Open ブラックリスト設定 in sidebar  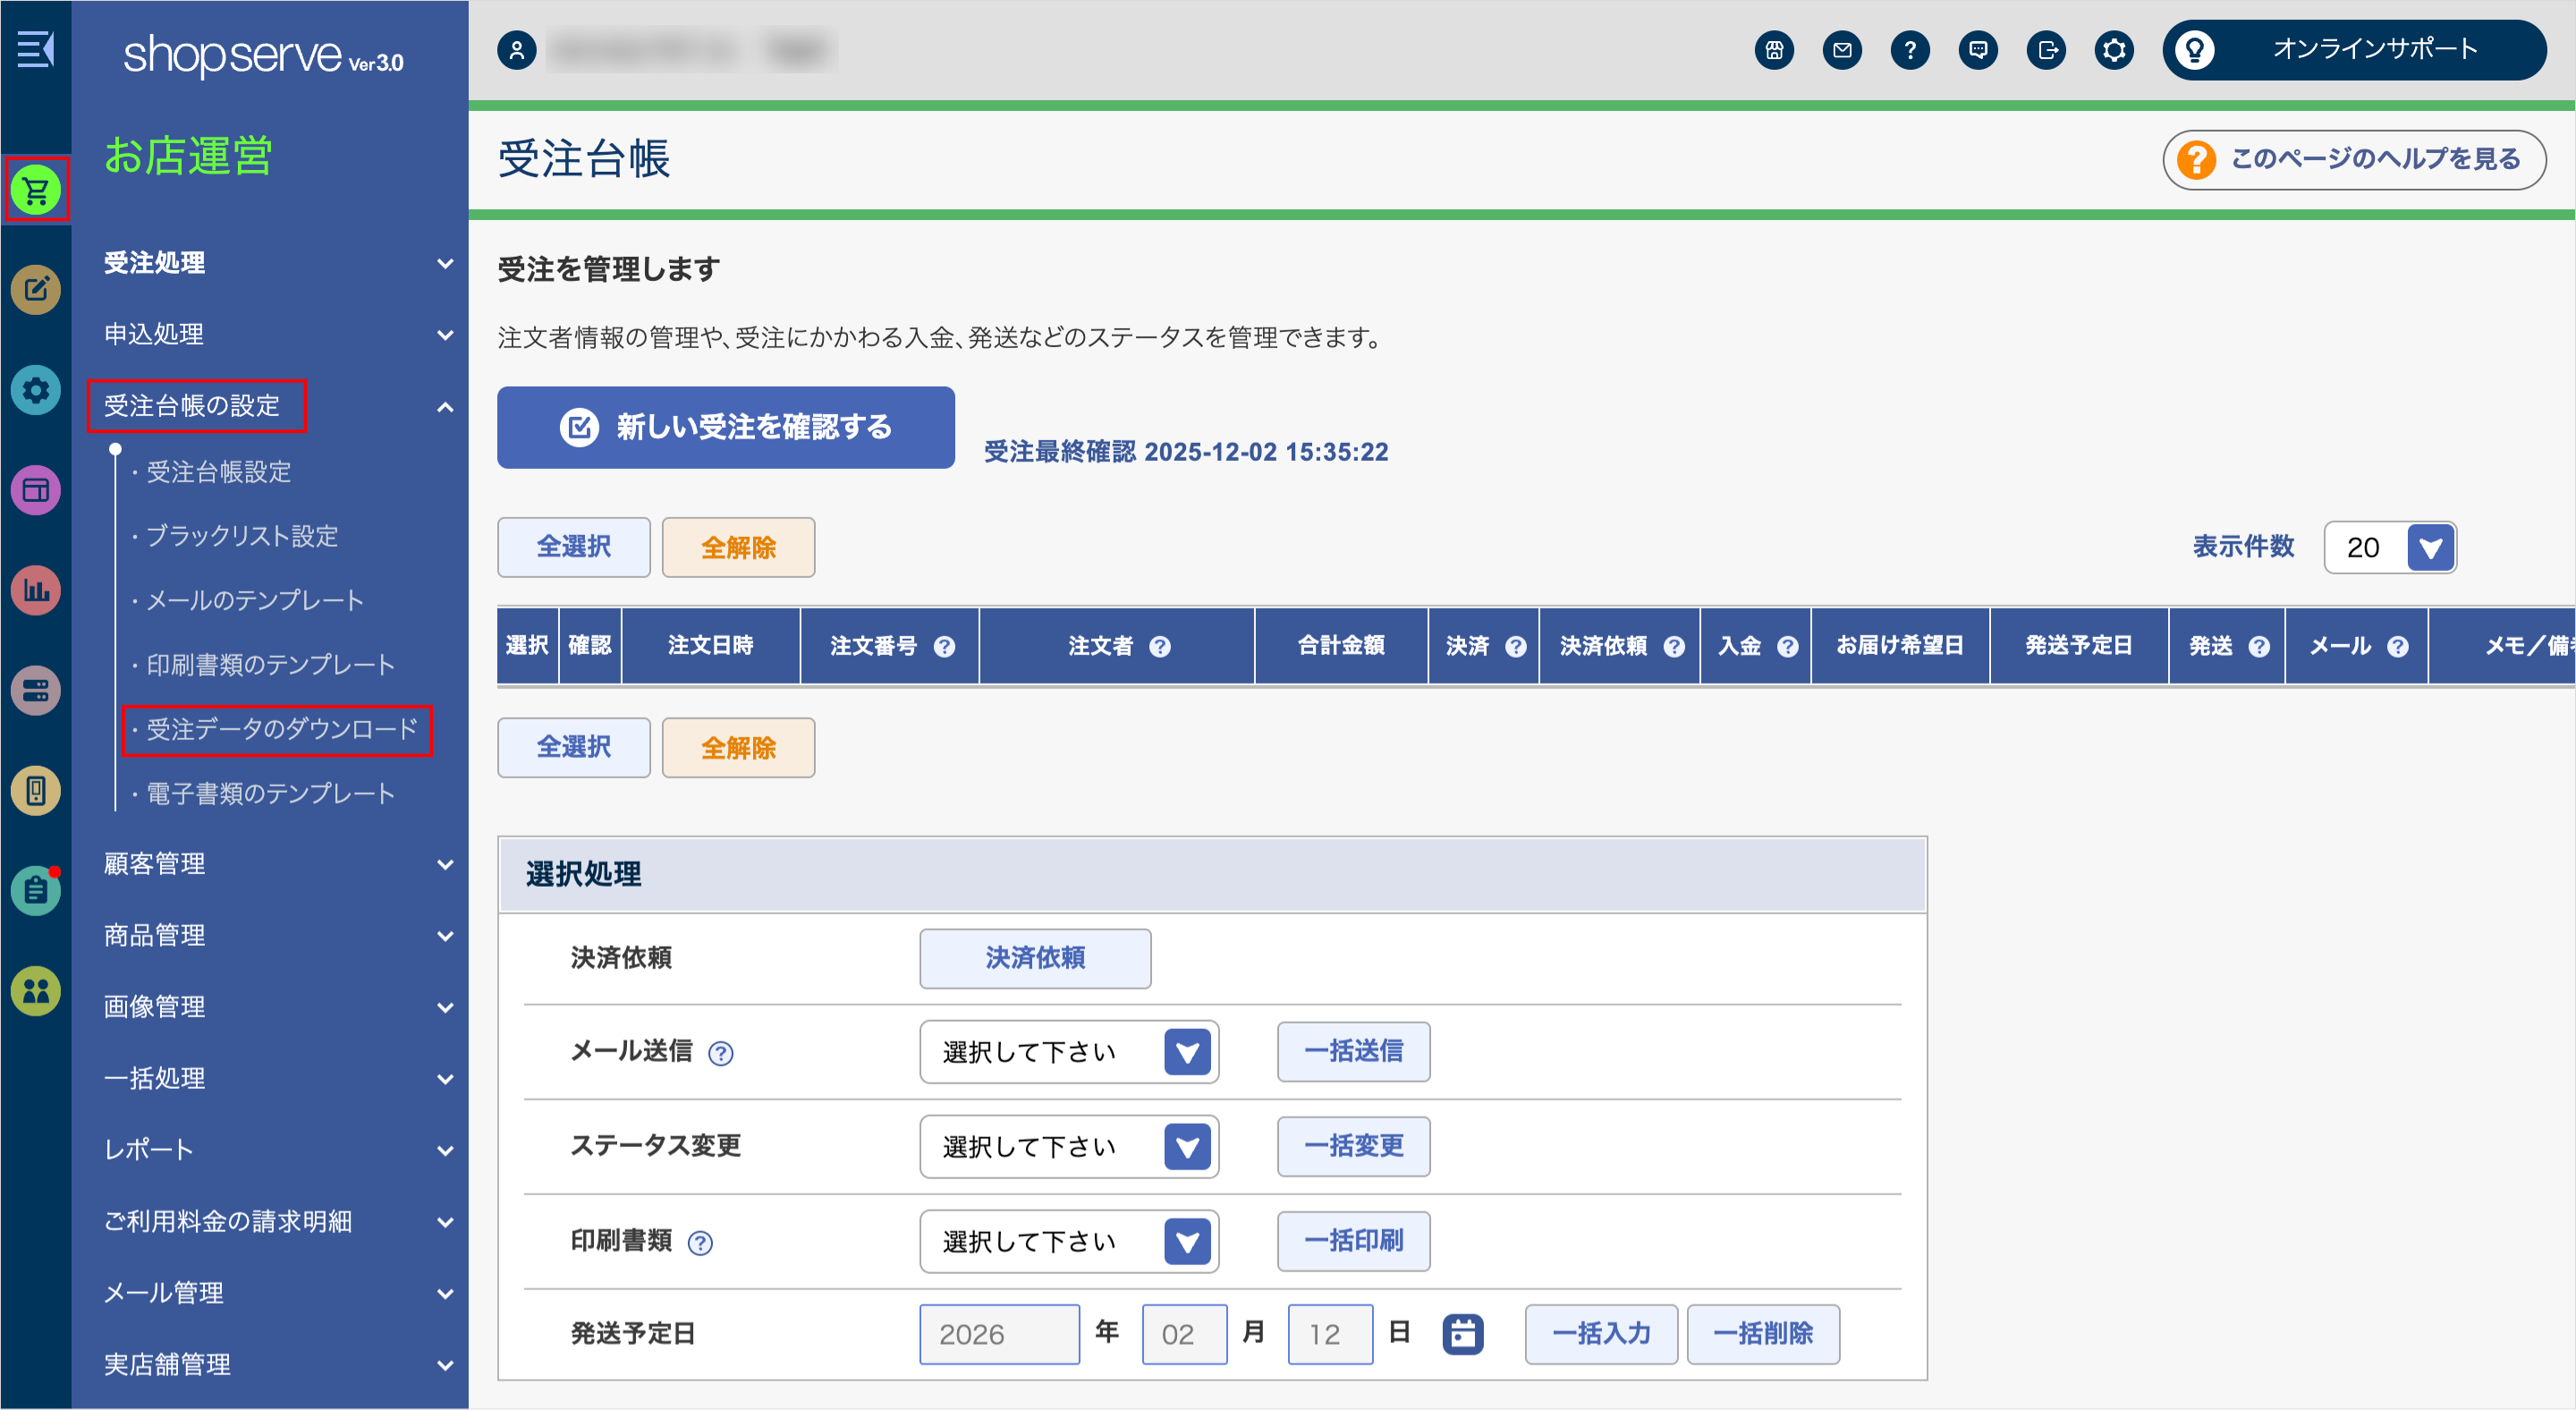click(x=242, y=536)
